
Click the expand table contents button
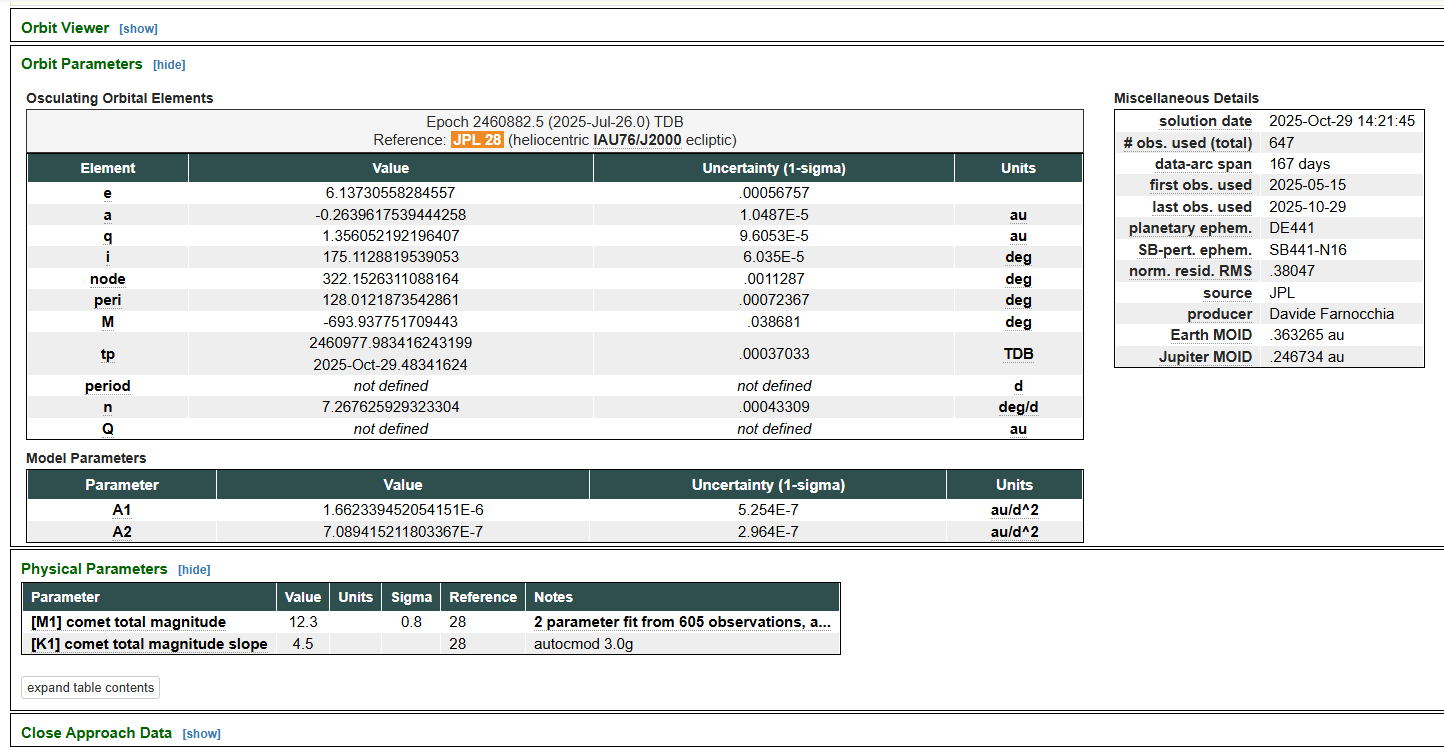coord(91,688)
